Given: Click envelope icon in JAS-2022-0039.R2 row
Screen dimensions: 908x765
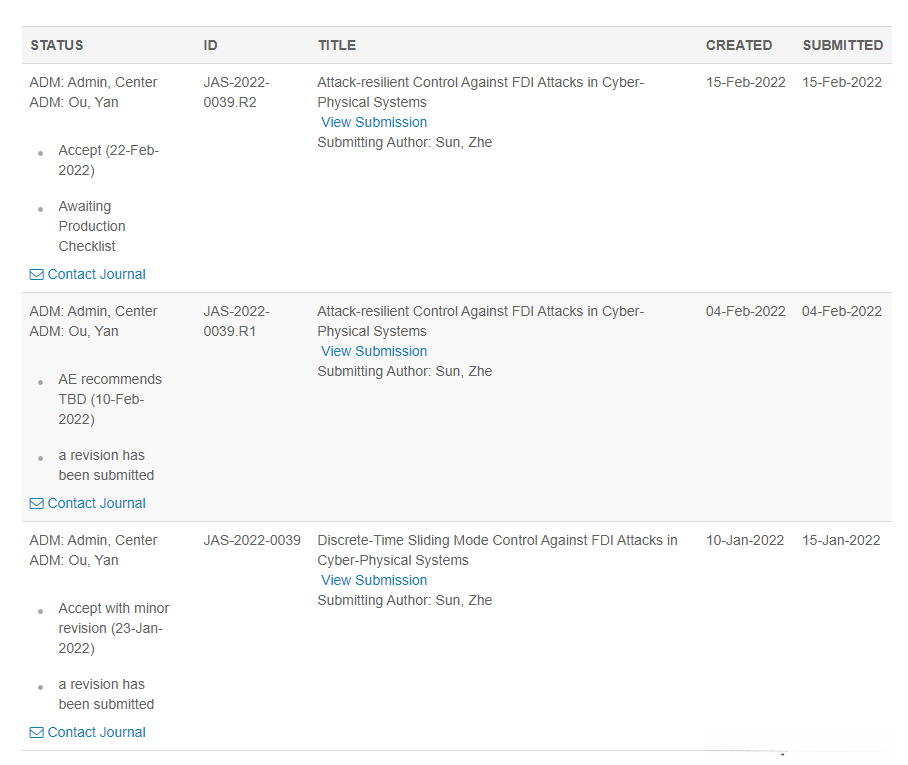Looking at the screenshot, I should (37, 274).
